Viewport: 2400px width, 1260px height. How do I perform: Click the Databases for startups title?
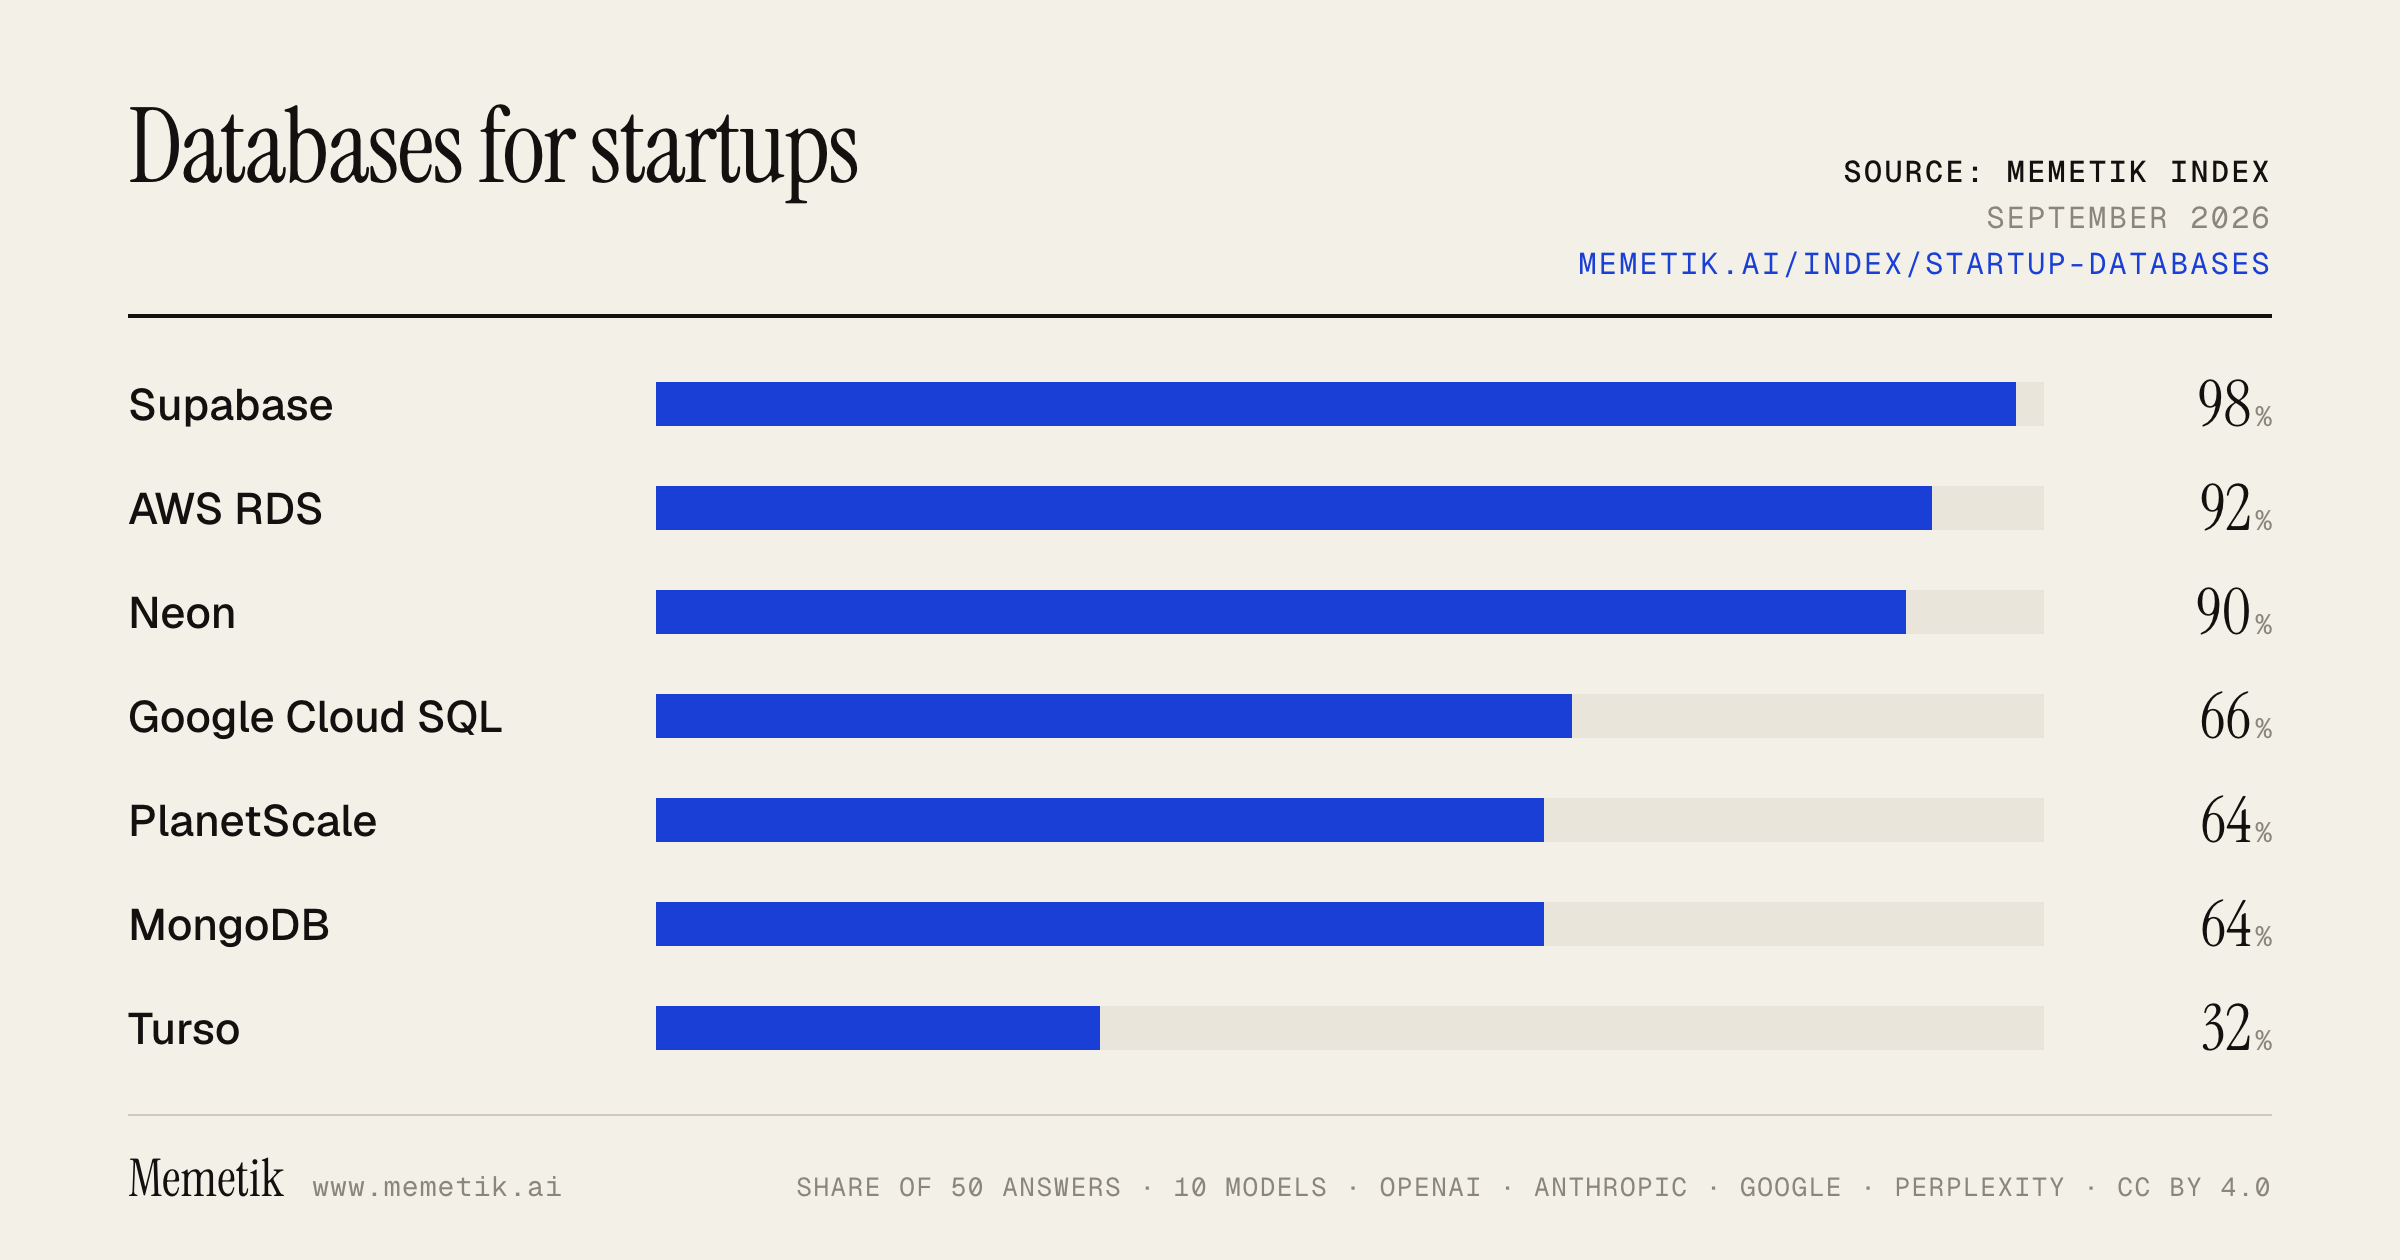[x=493, y=148]
